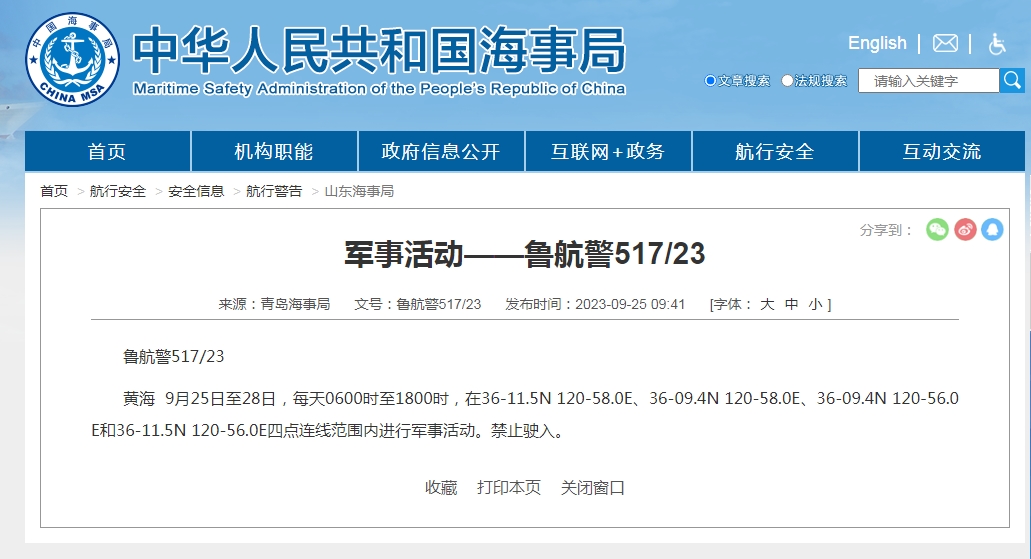Viewport: 1031px width, 559px height.
Task: Switch to the English site
Action: (x=877, y=43)
